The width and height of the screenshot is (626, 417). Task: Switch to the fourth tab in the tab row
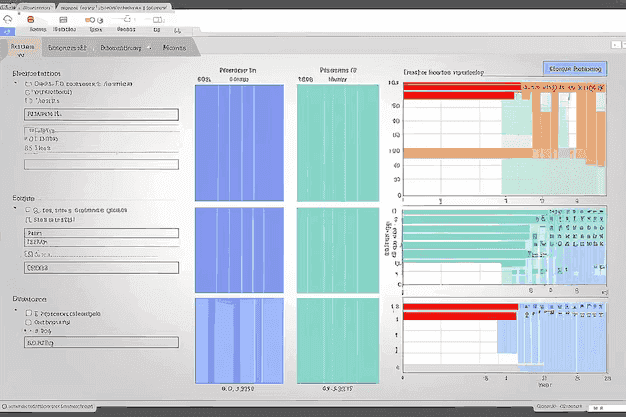[x=174, y=47]
